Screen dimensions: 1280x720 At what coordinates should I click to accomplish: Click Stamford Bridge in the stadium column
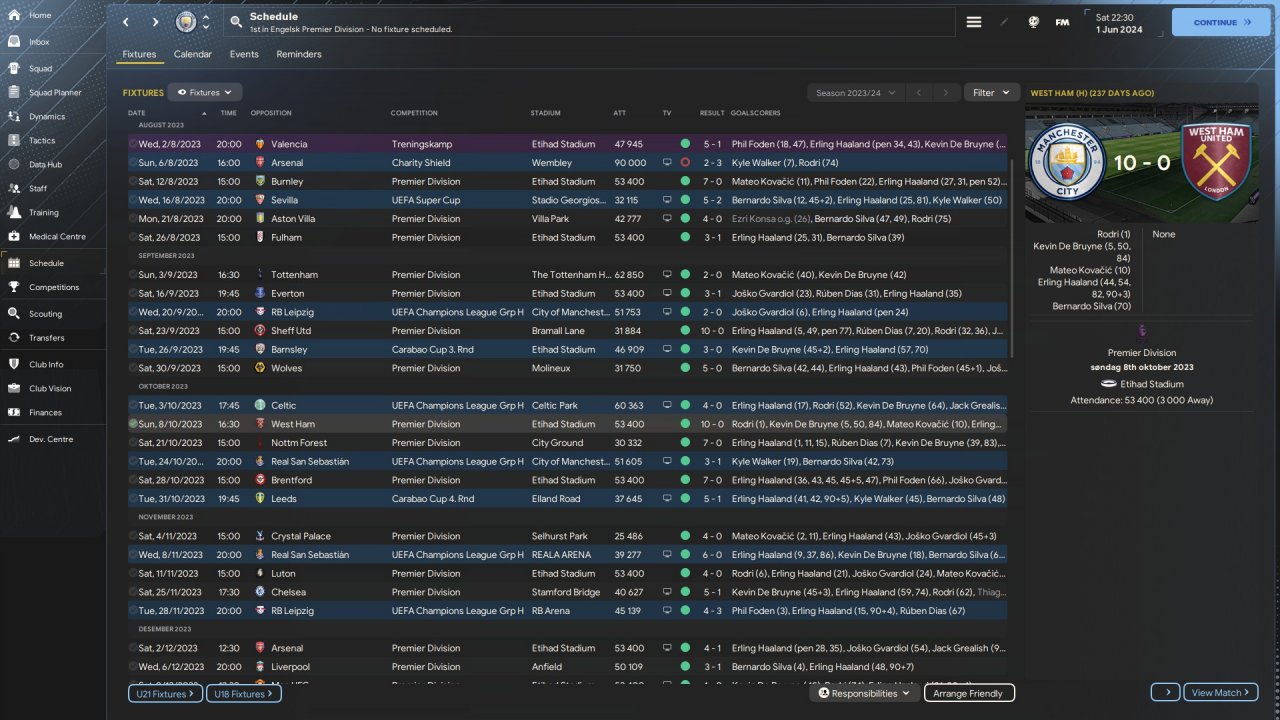[568, 592]
